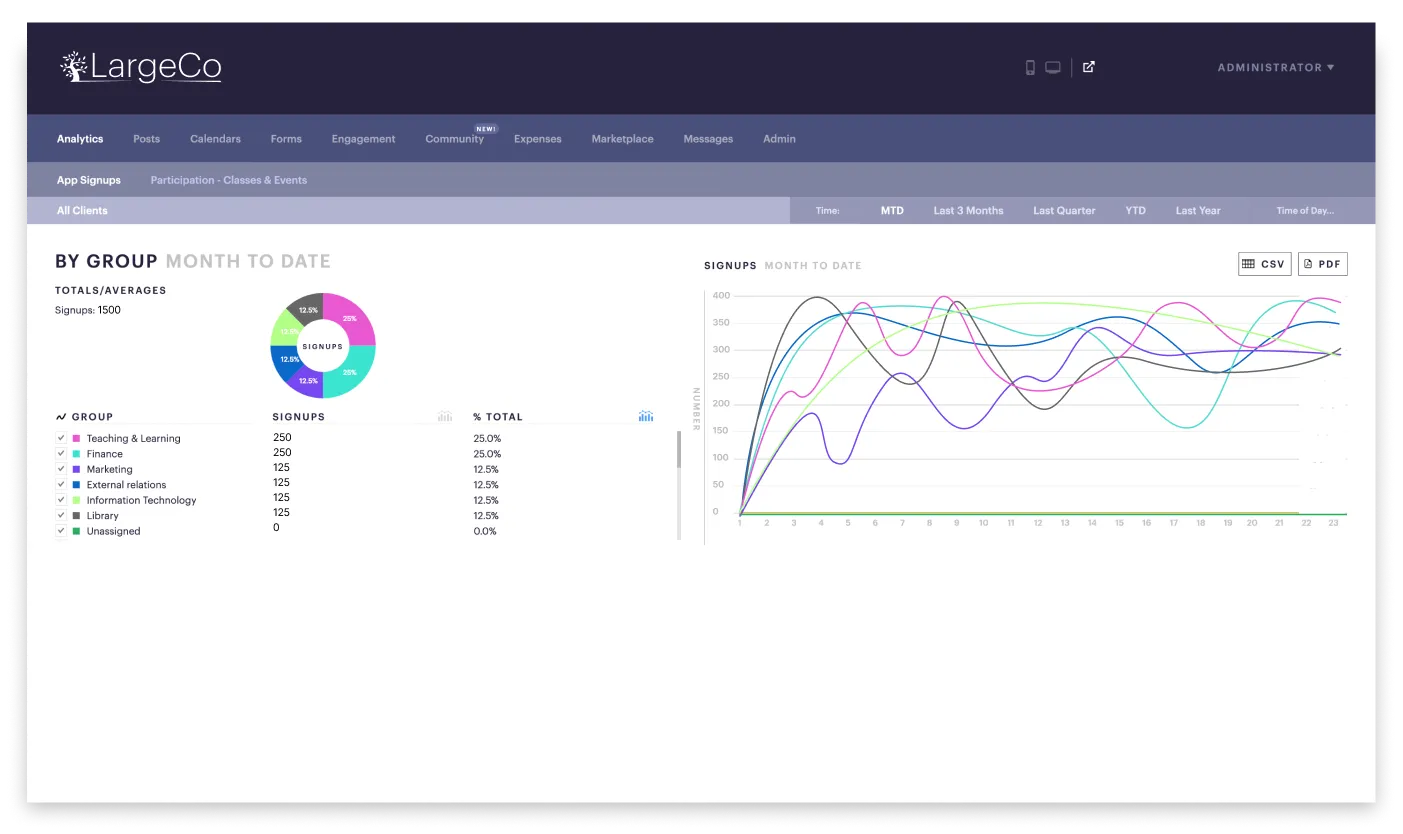Open the Admin tab

(779, 139)
